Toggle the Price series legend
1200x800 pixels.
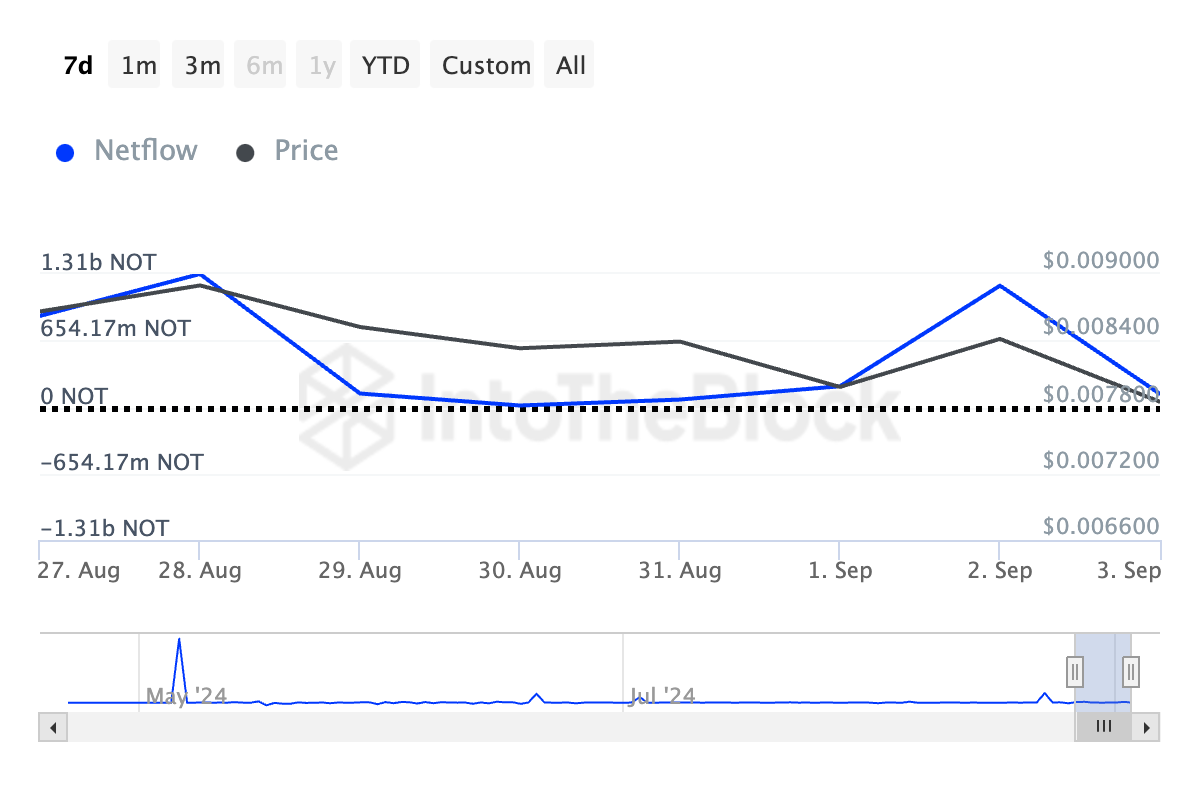click(306, 151)
